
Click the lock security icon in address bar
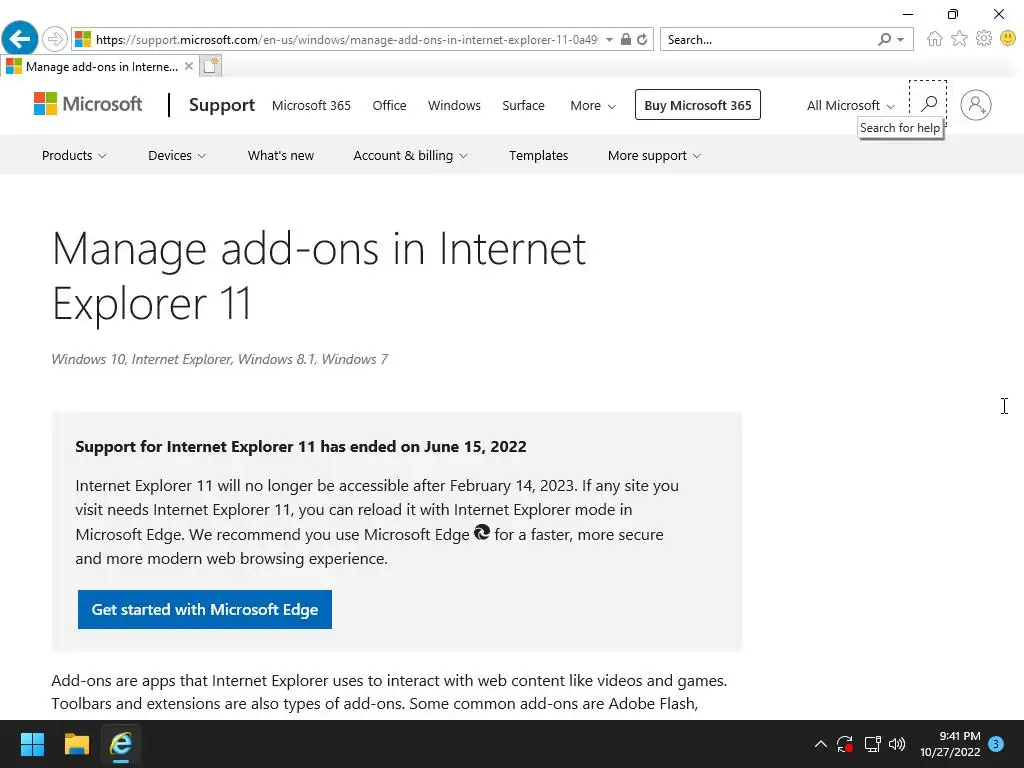coord(626,39)
